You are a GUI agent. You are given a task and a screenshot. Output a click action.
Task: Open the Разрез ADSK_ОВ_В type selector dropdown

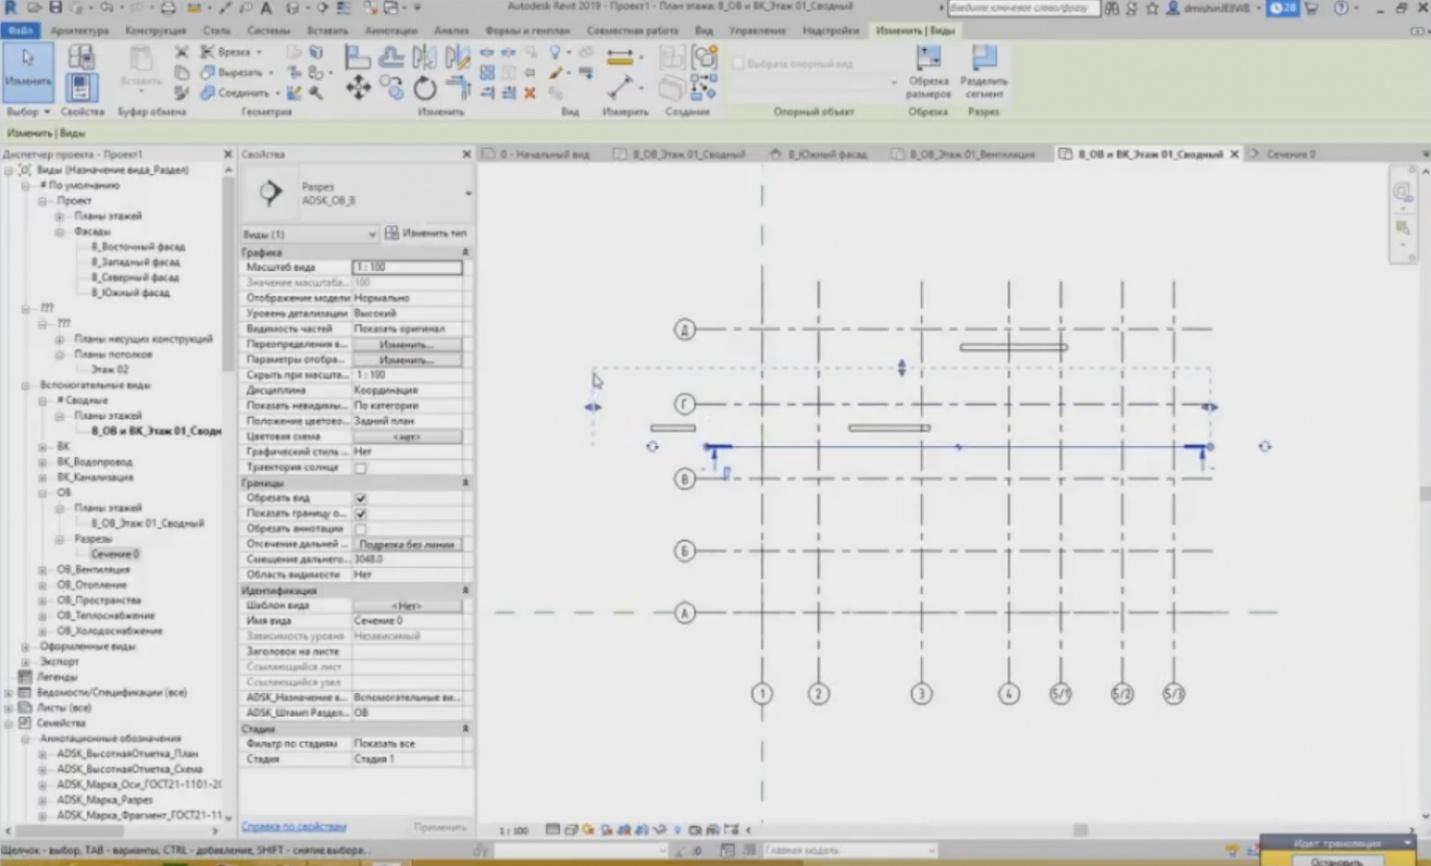[467, 193]
